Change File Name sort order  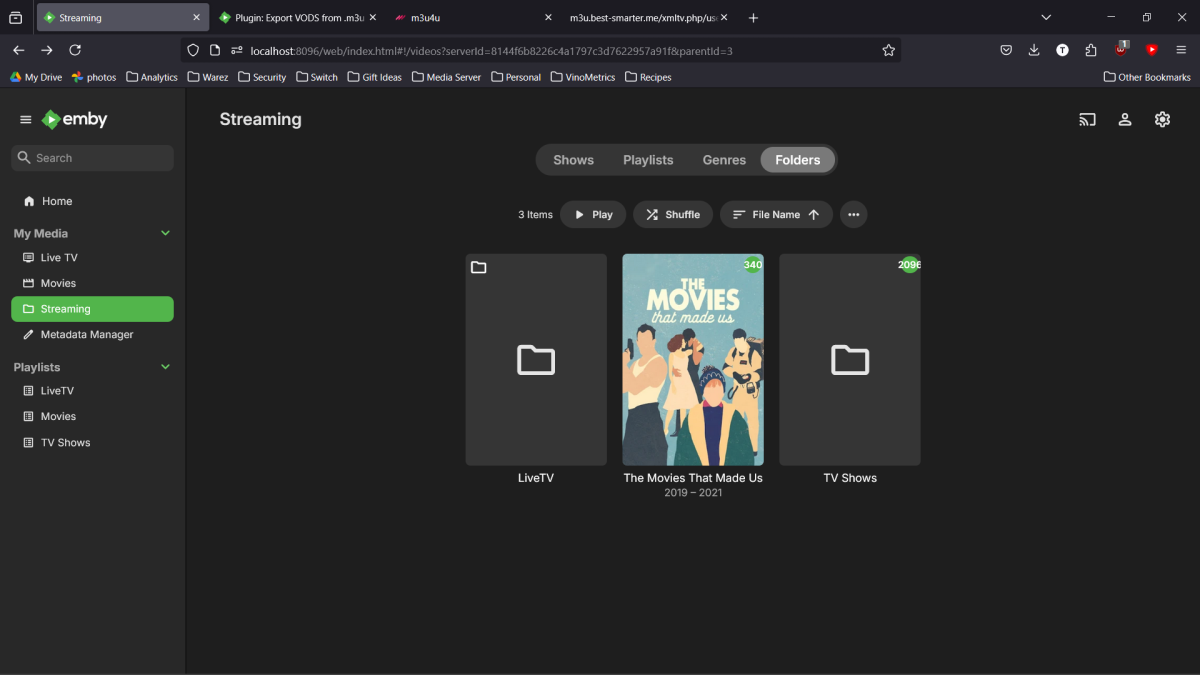[776, 215]
